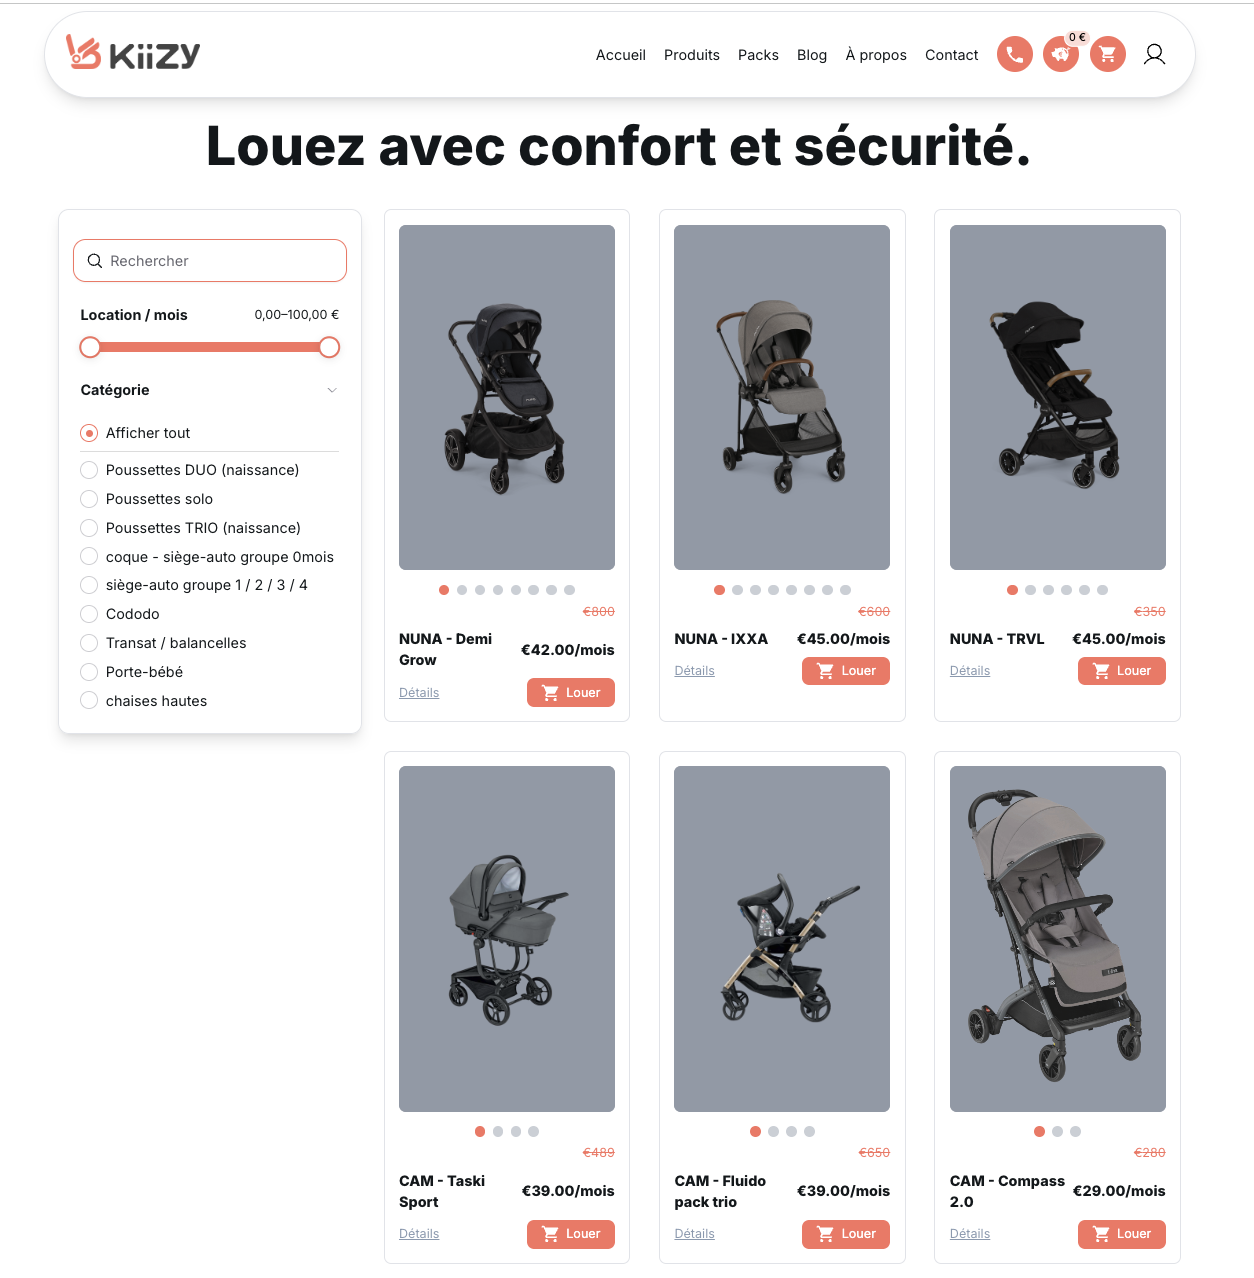Open Détails link for CAM - Taski Sport

(419, 1234)
